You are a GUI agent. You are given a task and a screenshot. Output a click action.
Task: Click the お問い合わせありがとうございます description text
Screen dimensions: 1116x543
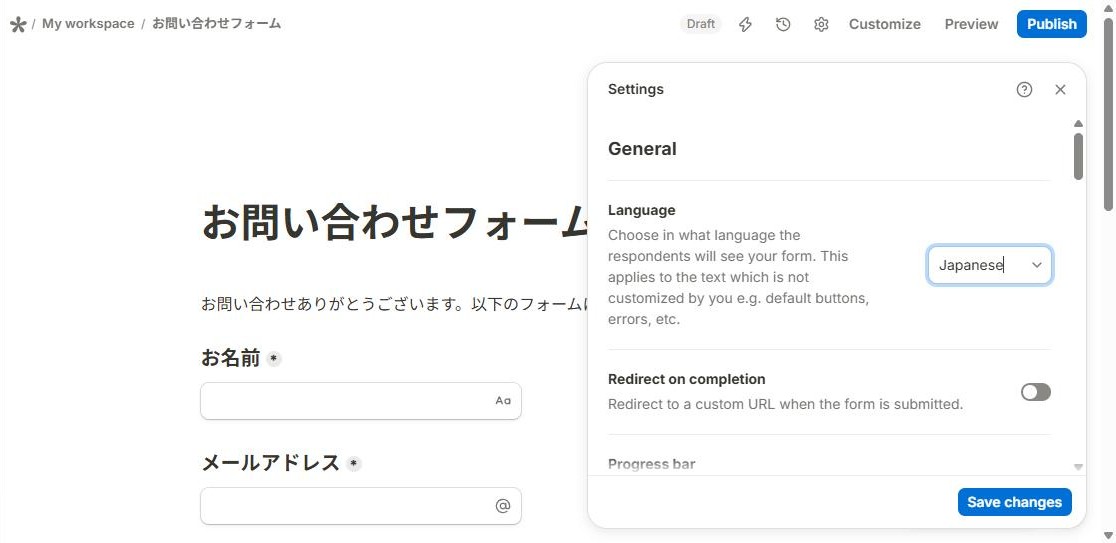tap(395, 305)
